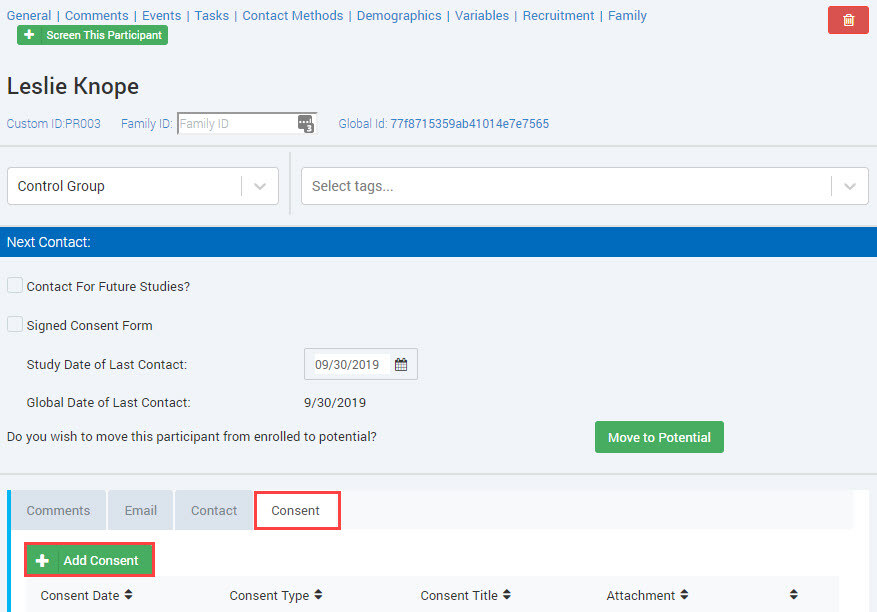Screen dimensions: 877x612
Task: Click the last column sort arrows
Action: pos(793,595)
